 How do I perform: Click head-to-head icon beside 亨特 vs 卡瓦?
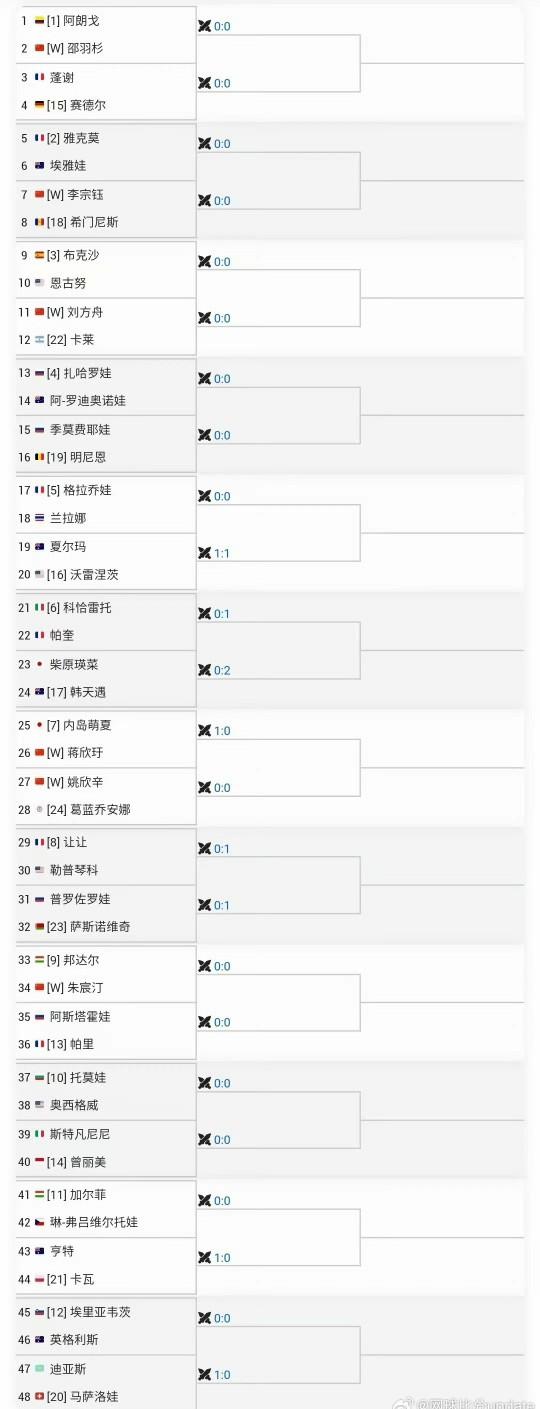205,1257
